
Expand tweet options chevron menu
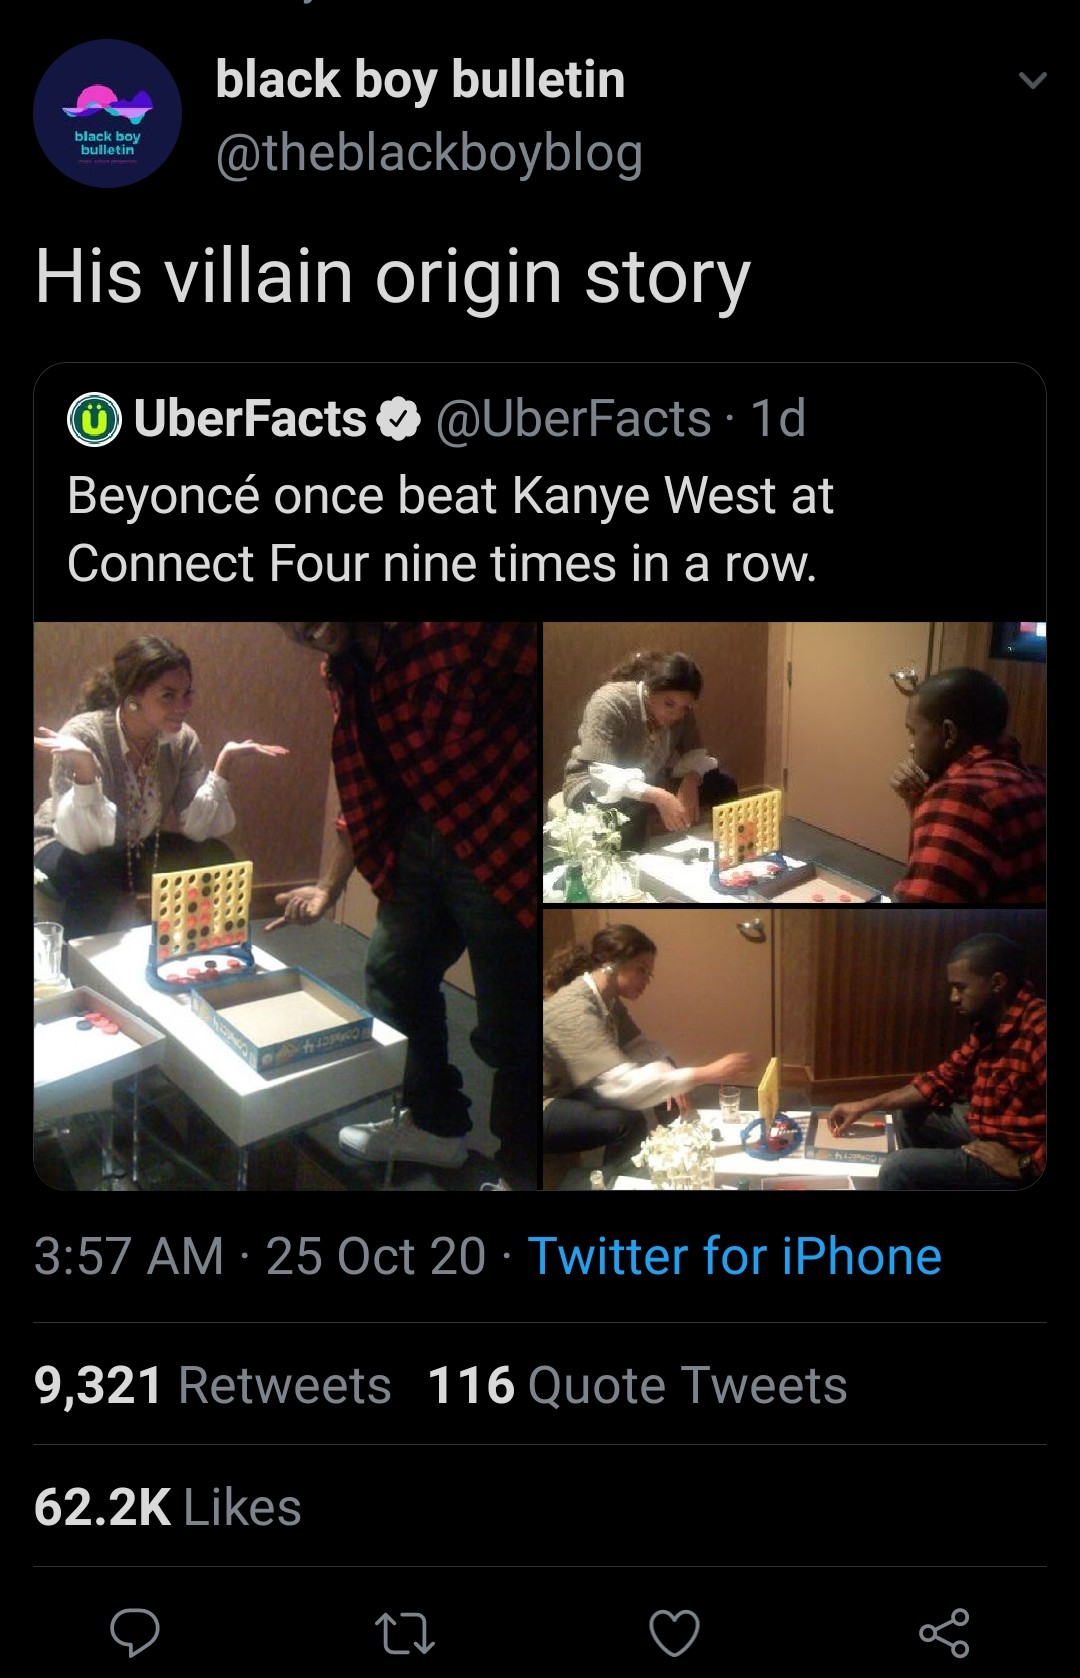tap(1032, 80)
